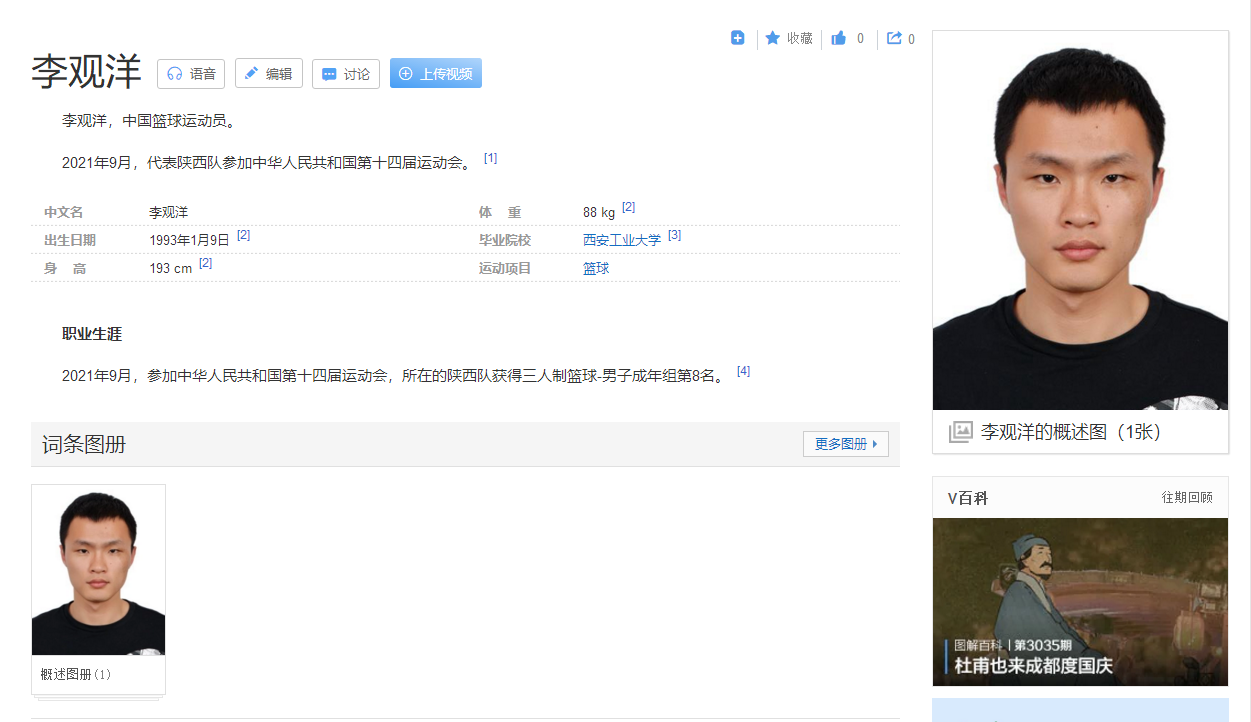Image resolution: width=1251 pixels, height=722 pixels.
Task: Click the V百科 panel title
Action: click(x=968, y=498)
